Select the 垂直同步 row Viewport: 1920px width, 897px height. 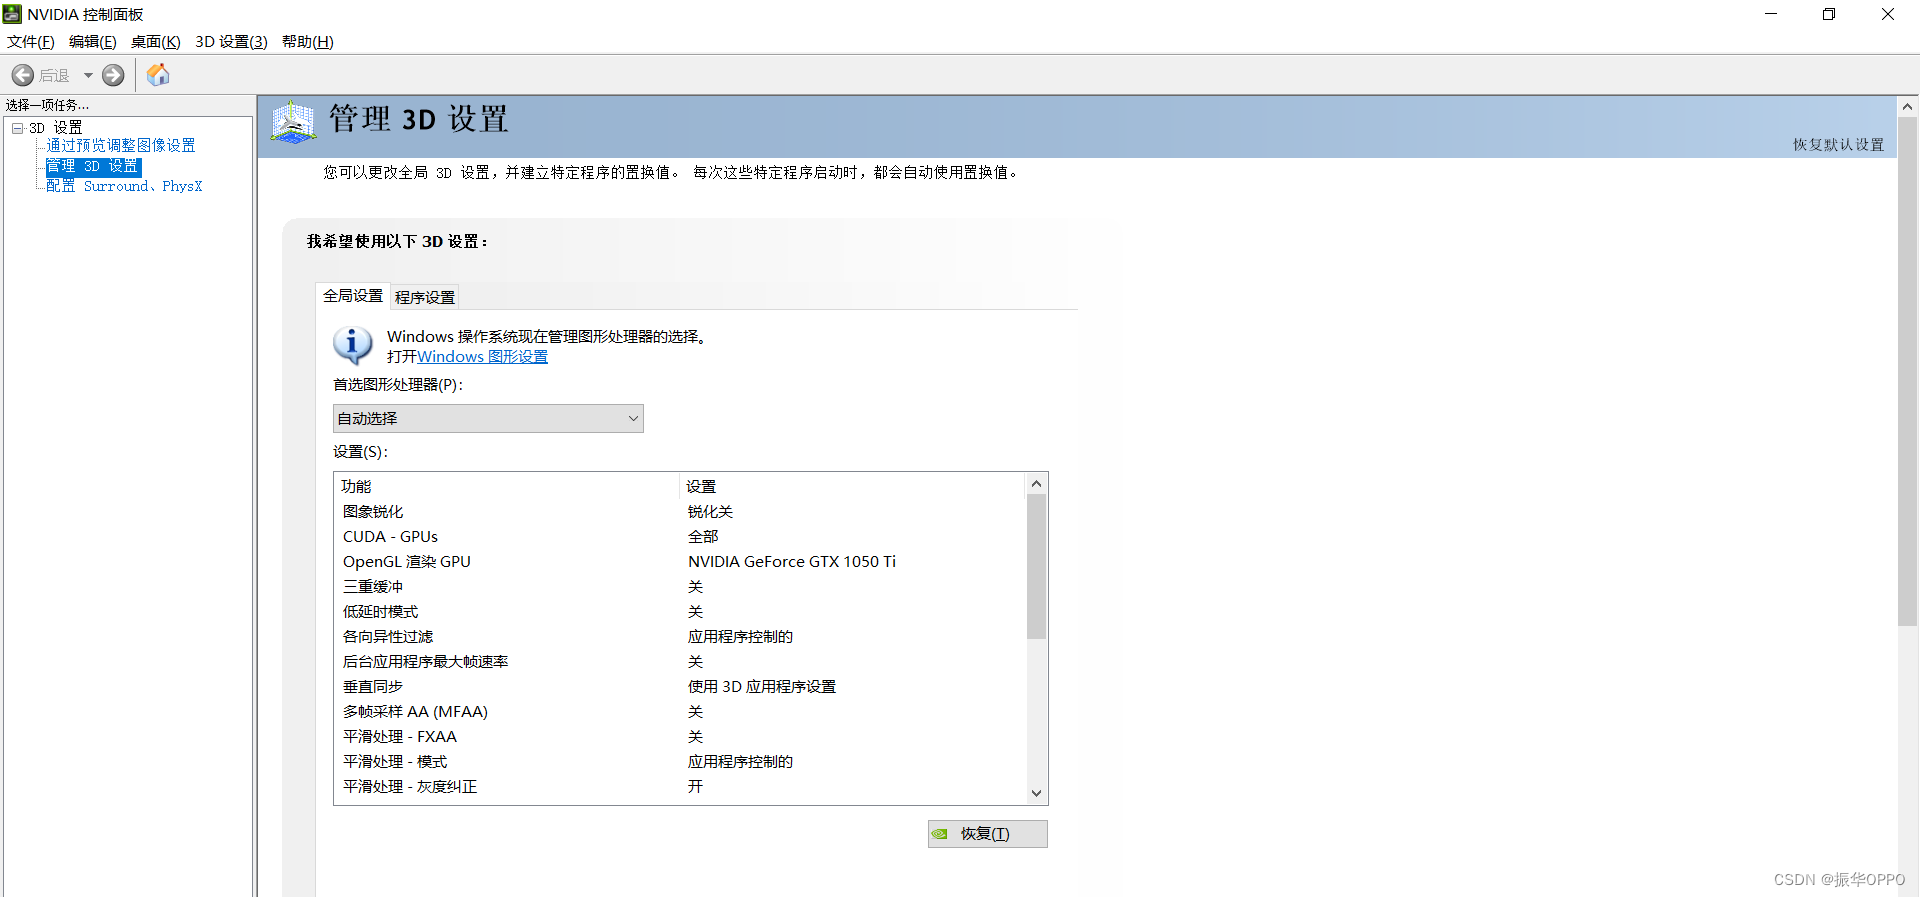point(680,687)
